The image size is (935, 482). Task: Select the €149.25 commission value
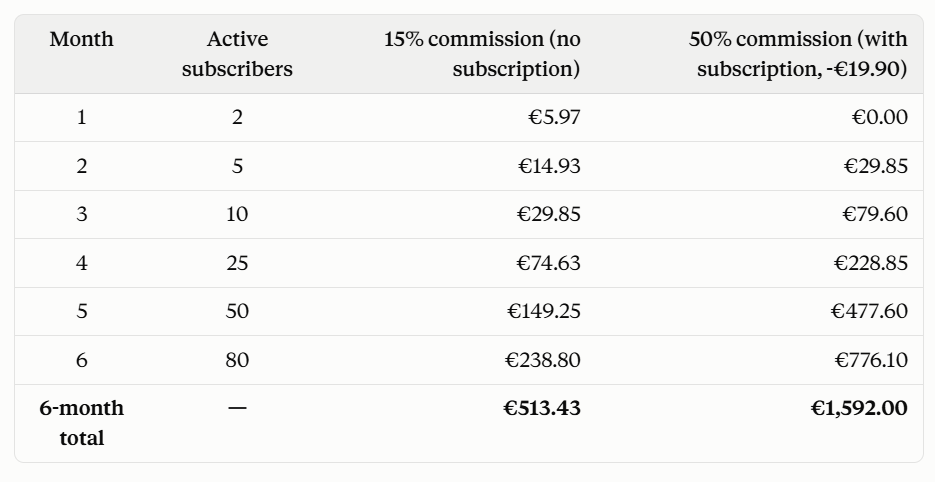click(x=544, y=311)
